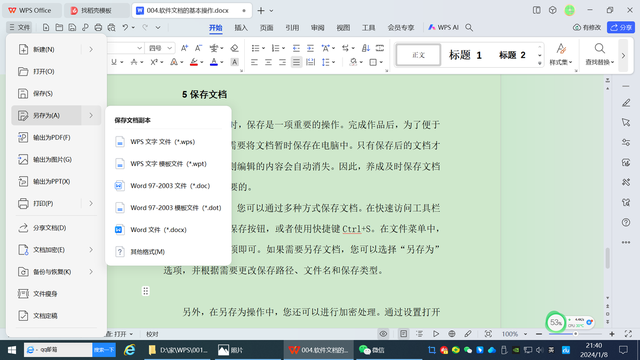The image size is (640, 360).
Task: Apply the font color A swatch
Action: coord(213,62)
